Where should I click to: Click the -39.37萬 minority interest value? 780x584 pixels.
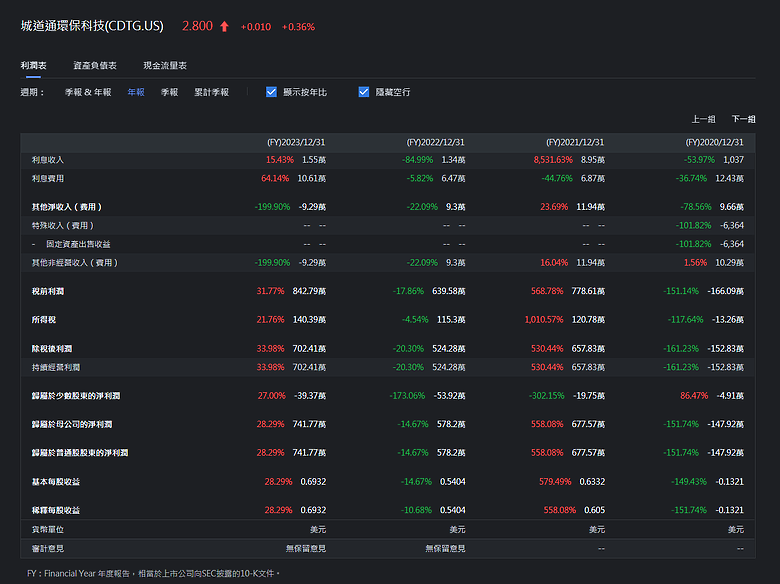pyautogui.click(x=310, y=395)
